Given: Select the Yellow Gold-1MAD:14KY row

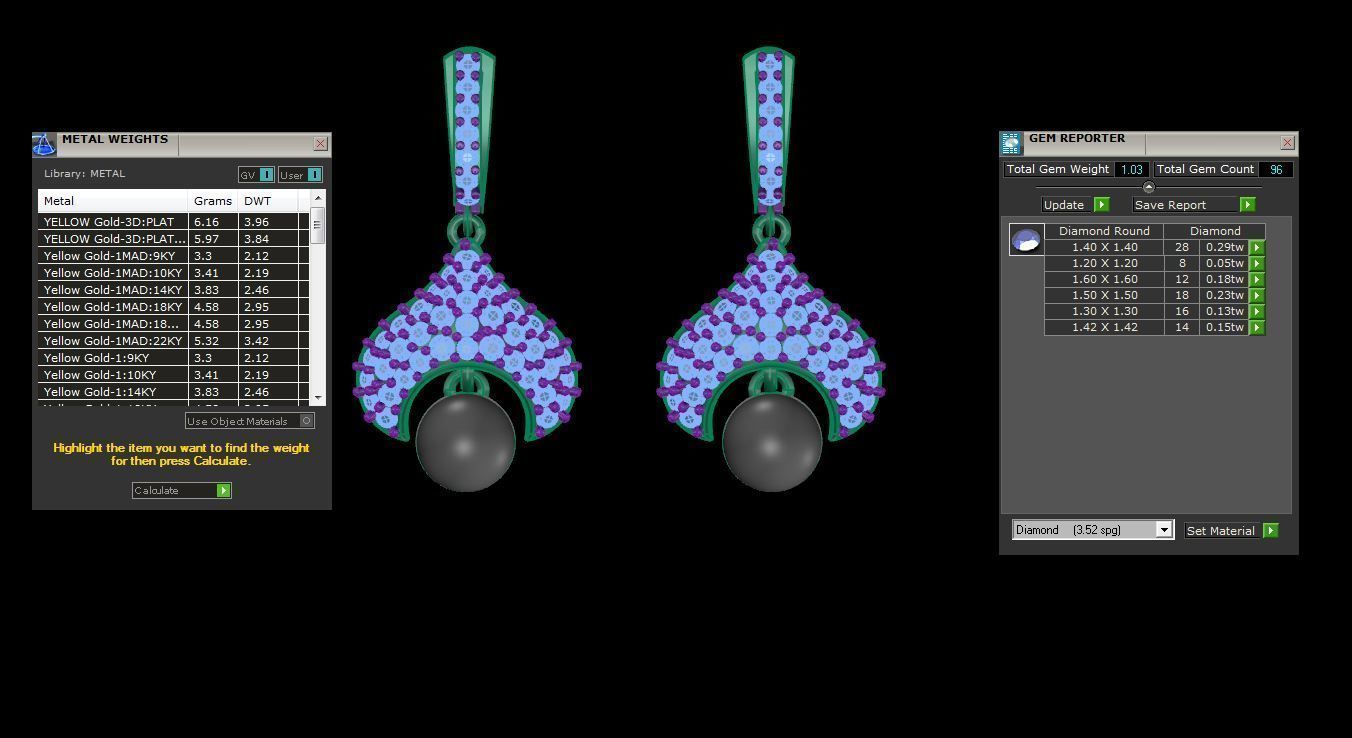Looking at the screenshot, I should 173,290.
